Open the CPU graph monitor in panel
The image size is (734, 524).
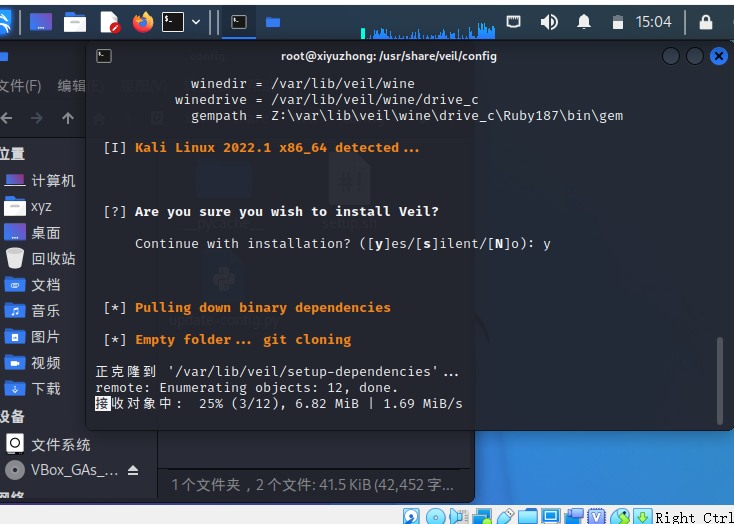tap(428, 30)
